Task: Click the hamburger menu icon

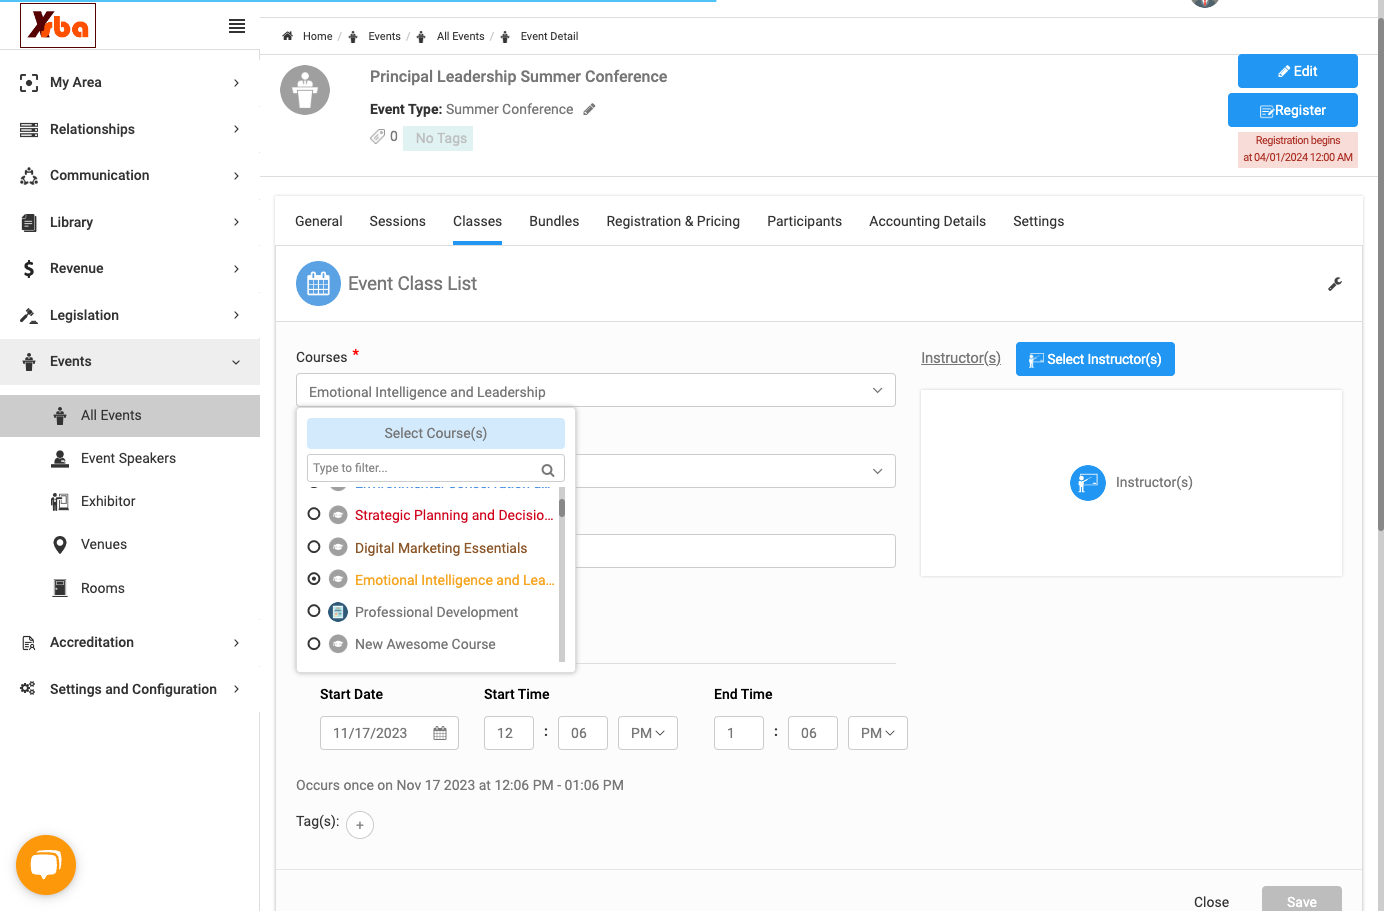Action: click(x=237, y=26)
